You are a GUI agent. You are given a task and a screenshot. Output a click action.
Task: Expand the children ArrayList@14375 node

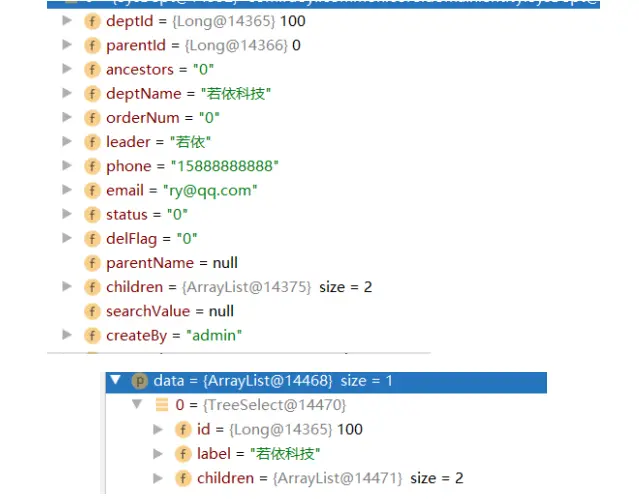67,287
